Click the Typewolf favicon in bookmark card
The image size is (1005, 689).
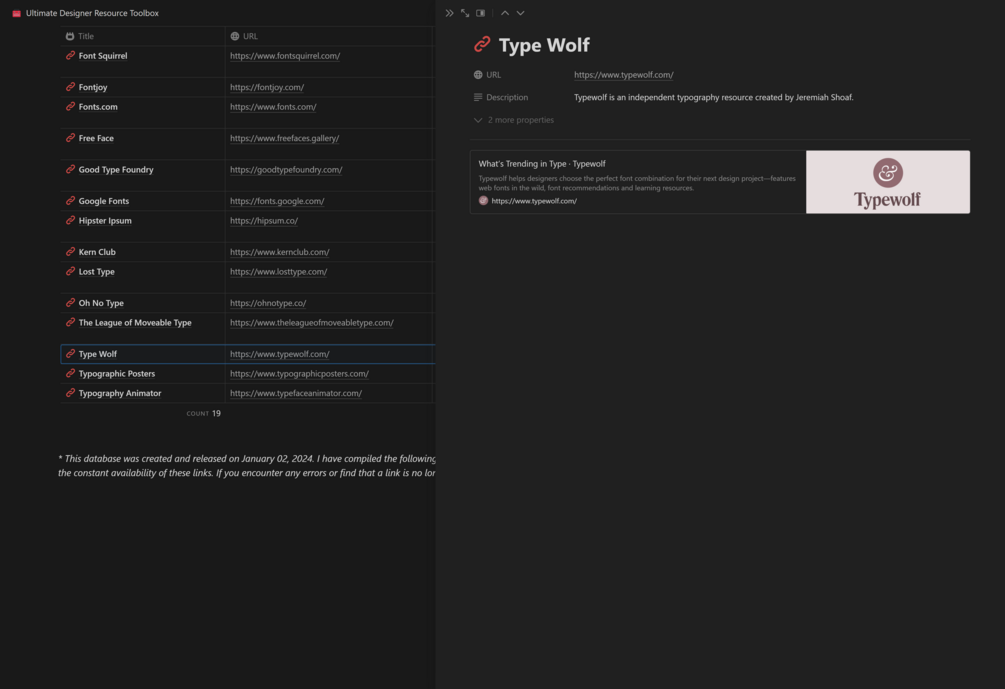(483, 201)
